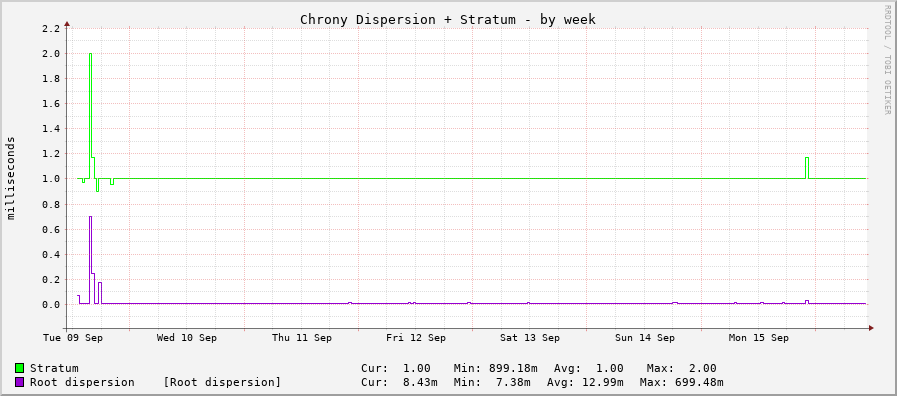Click the chart title 'Chrony Dispersion + Stratum - by week'
Screen dimensions: 897x396
pyautogui.click(x=448, y=19)
